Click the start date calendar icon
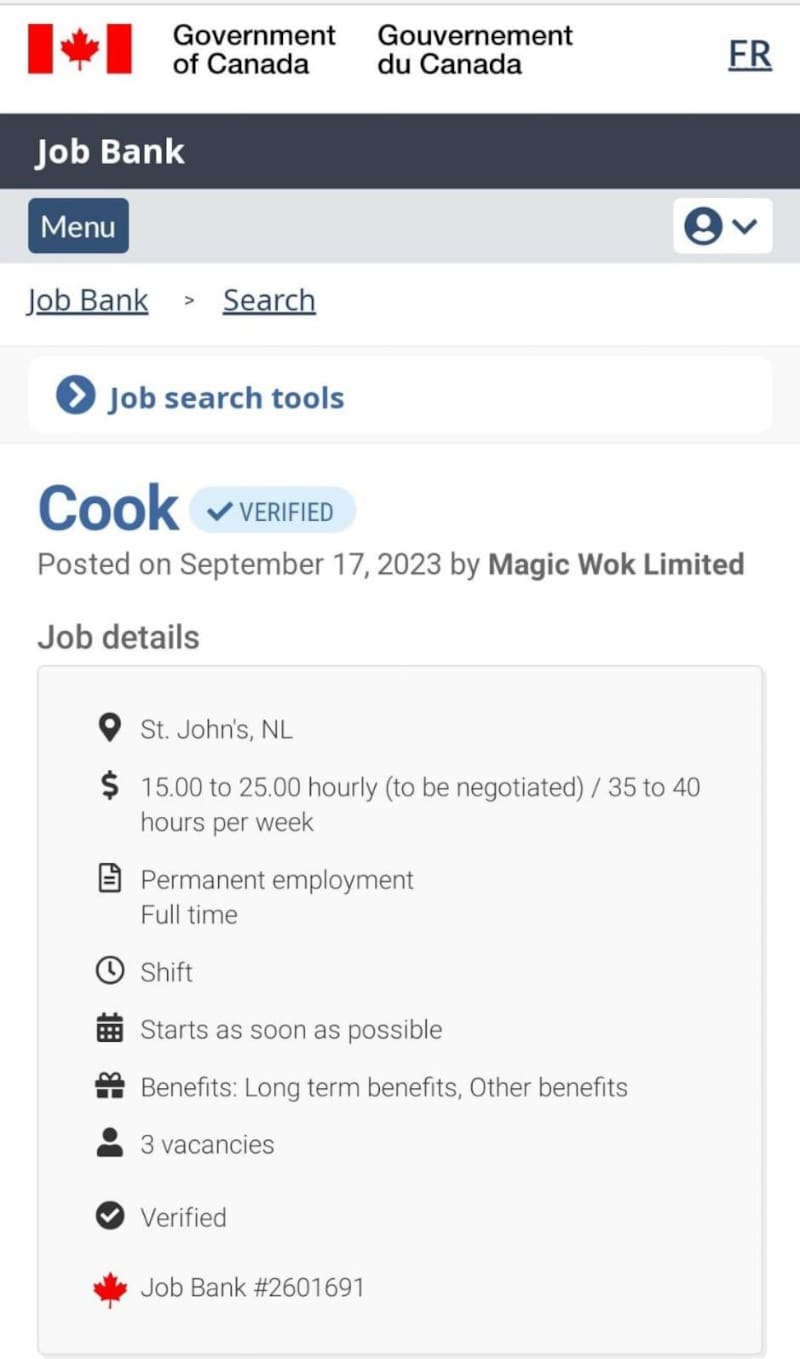Viewport: 800px width, 1359px height. coord(109,1029)
